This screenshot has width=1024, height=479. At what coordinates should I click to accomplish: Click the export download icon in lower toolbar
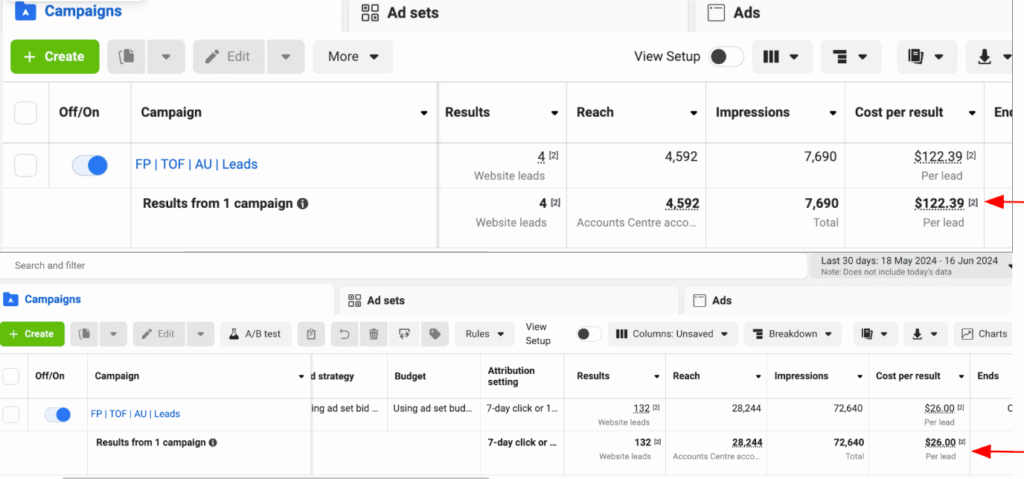(924, 334)
